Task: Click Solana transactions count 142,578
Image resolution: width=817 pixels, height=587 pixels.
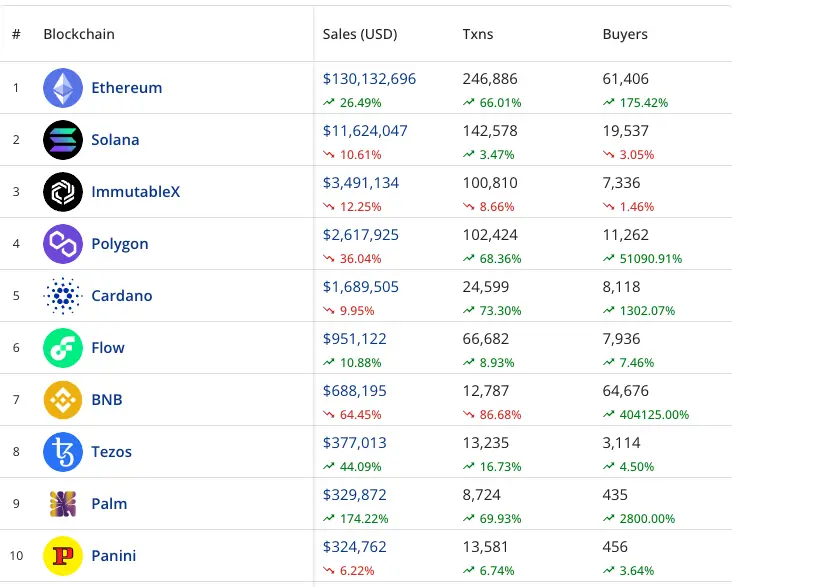Action: tap(490, 131)
